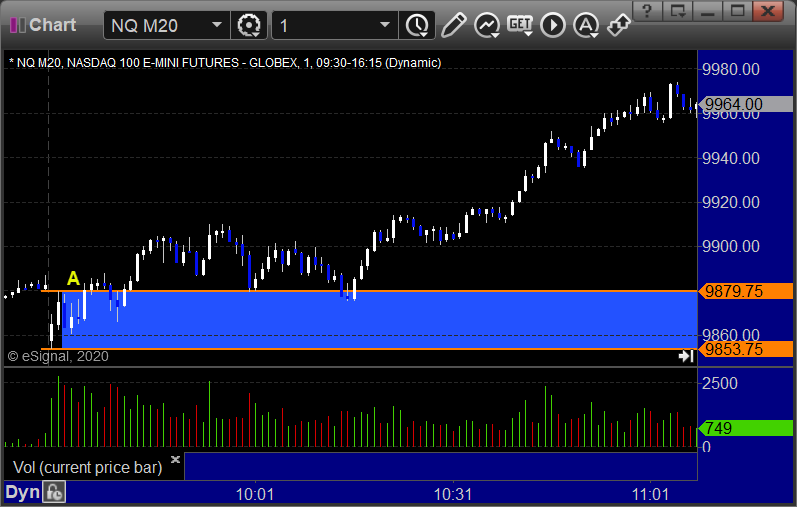Click the 11:01 time axis label
The image size is (797, 507).
click(651, 494)
